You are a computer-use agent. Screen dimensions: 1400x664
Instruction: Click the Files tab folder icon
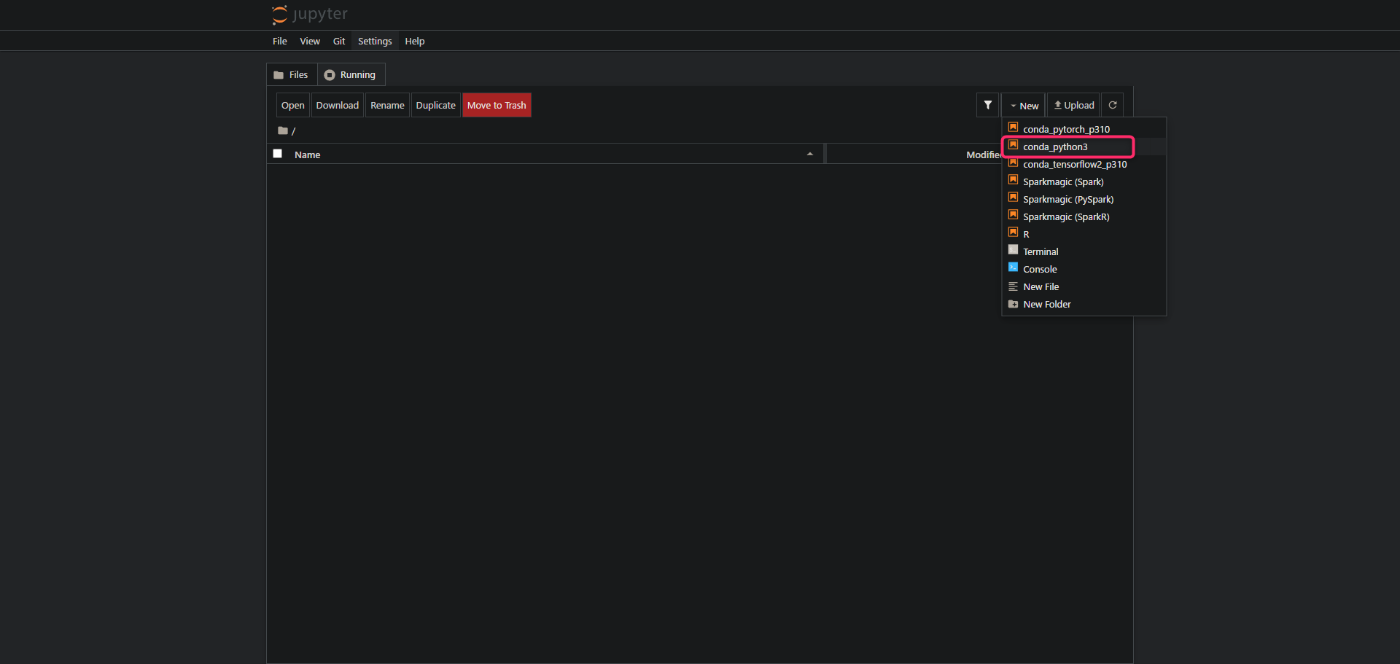coord(279,75)
